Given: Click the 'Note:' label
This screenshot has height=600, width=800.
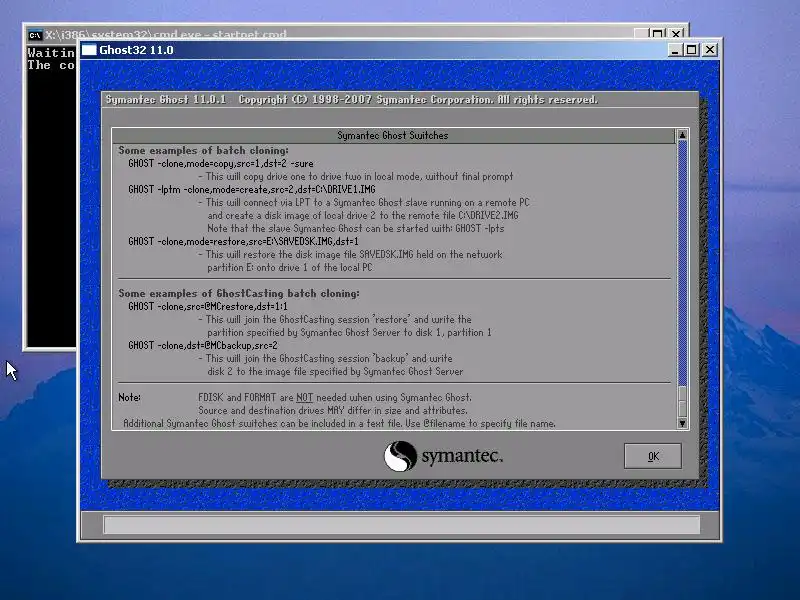Looking at the screenshot, I should (130, 397).
